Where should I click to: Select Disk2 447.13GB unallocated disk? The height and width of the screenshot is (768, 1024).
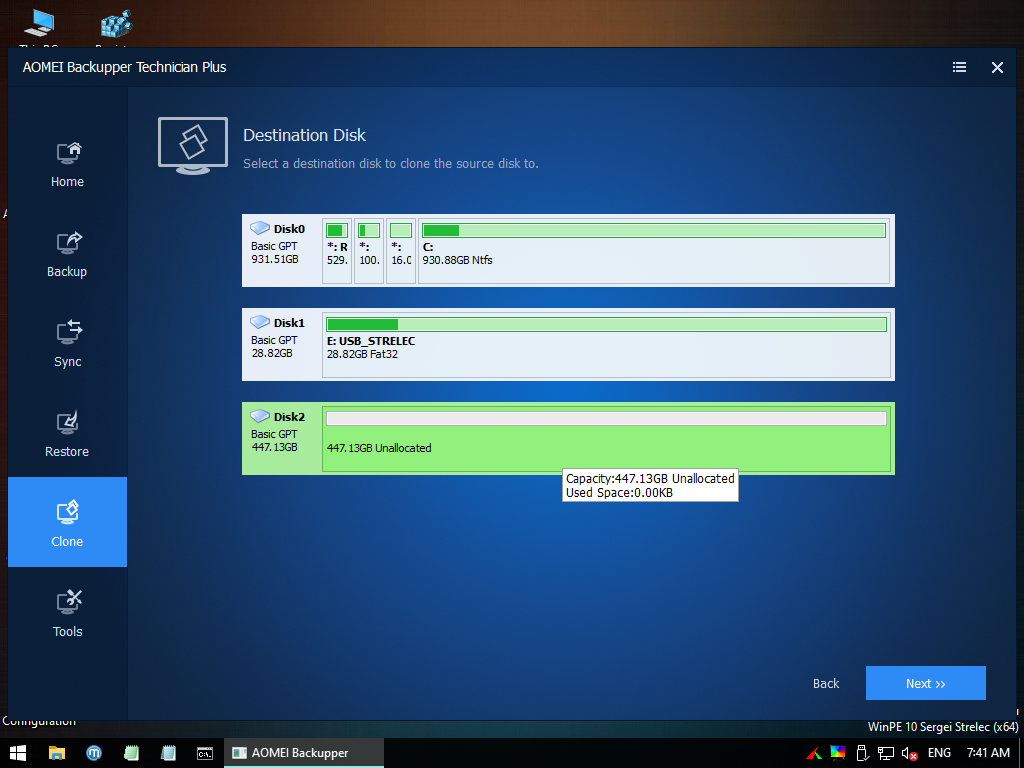click(x=568, y=438)
